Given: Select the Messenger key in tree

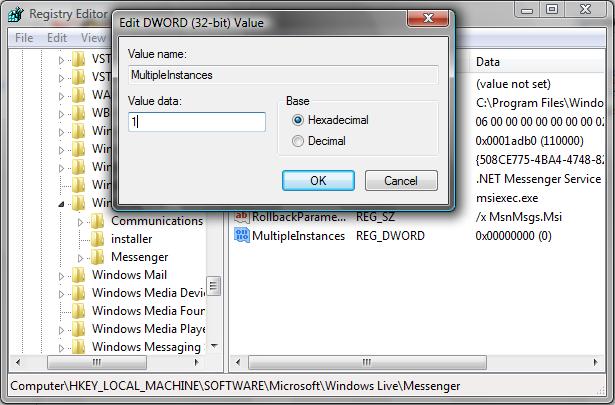Looking at the screenshot, I should [x=140, y=257].
